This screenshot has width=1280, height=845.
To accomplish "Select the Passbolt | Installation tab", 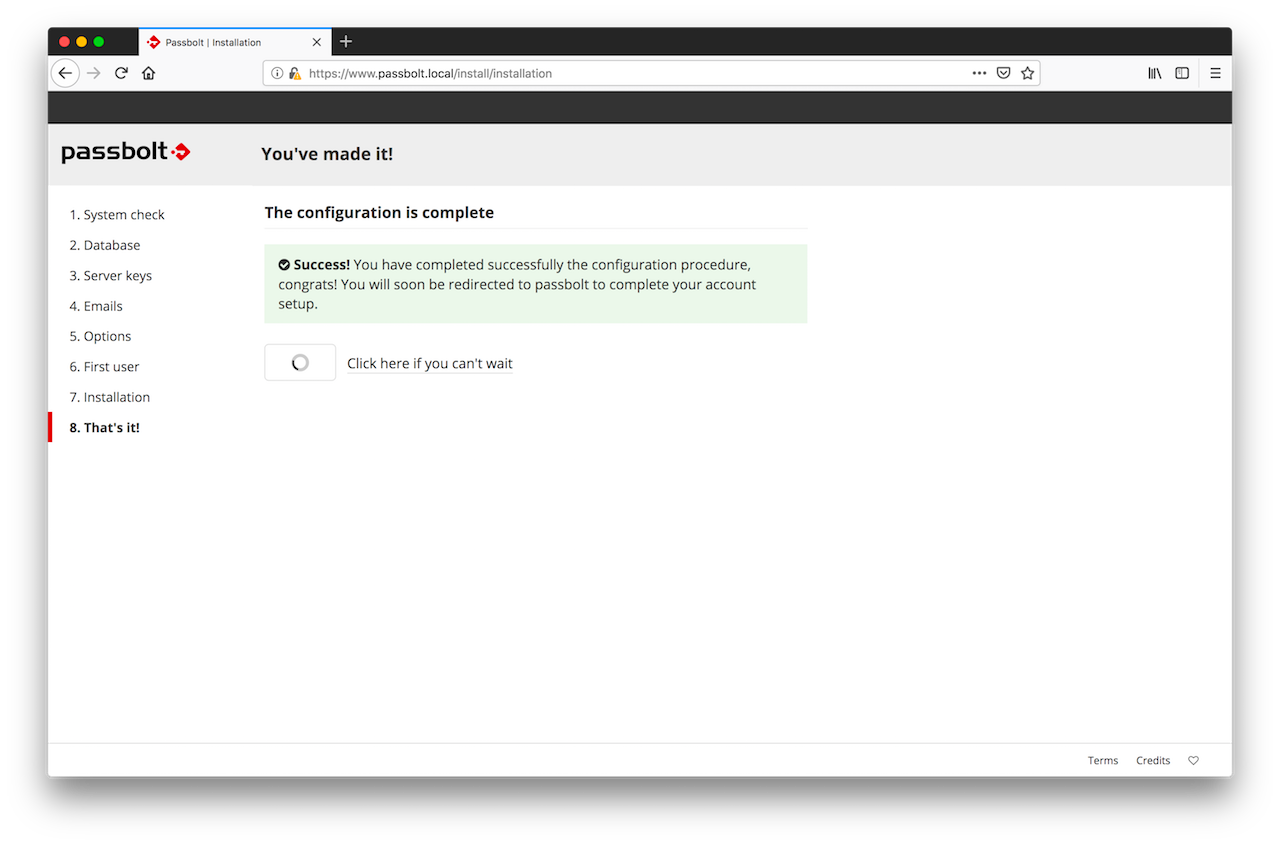I will click(235, 42).
